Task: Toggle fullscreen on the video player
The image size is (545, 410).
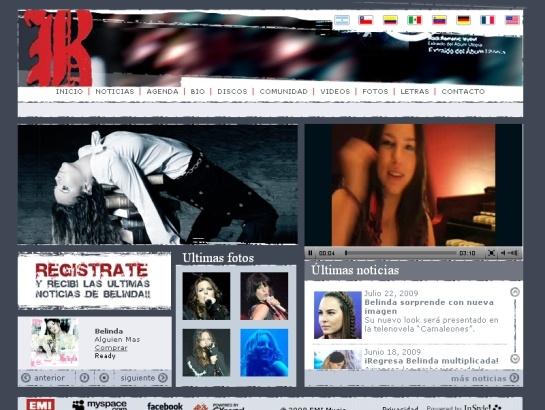Action: click(x=491, y=253)
